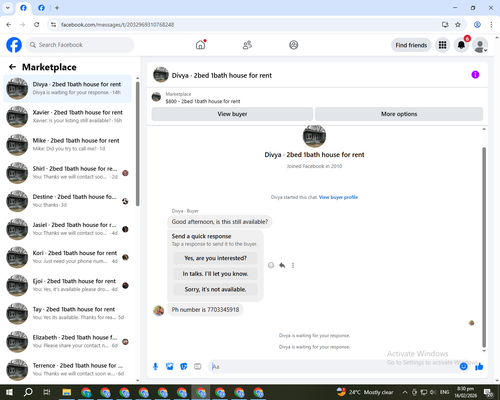Open the Friends icon in top navigation
This screenshot has height=400, width=500.
click(x=247, y=45)
